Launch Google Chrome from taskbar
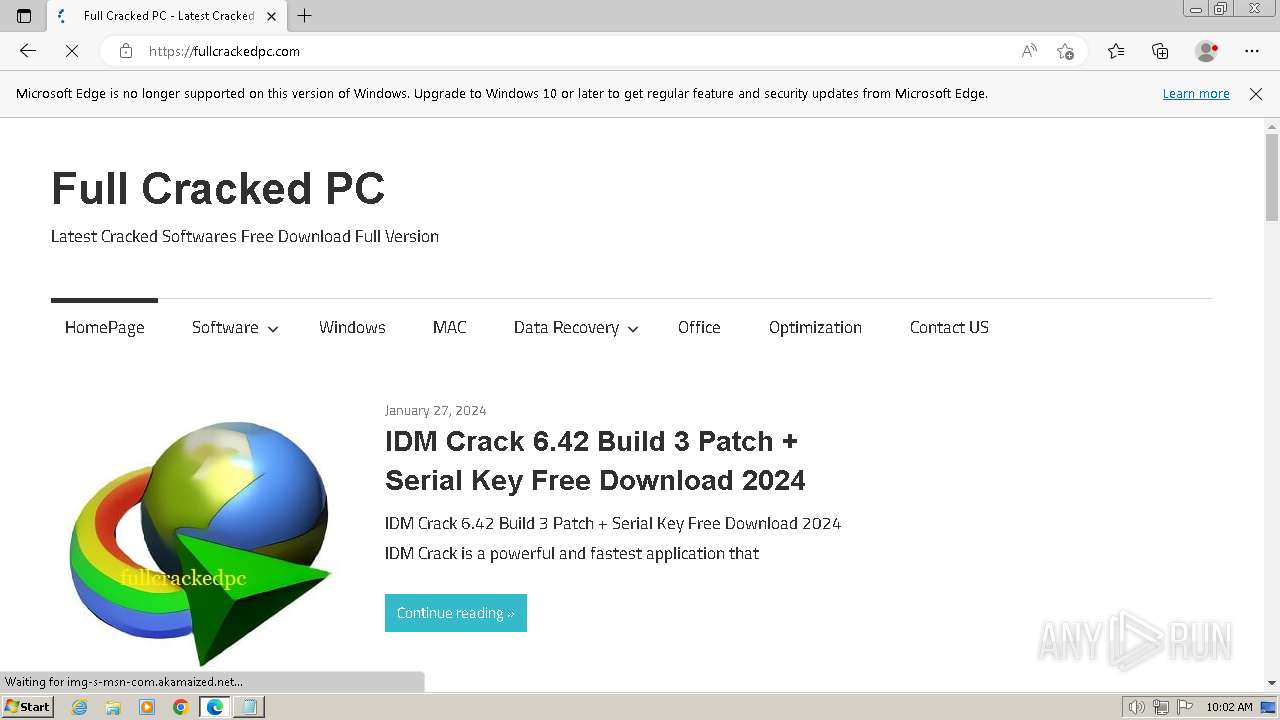 click(181, 707)
